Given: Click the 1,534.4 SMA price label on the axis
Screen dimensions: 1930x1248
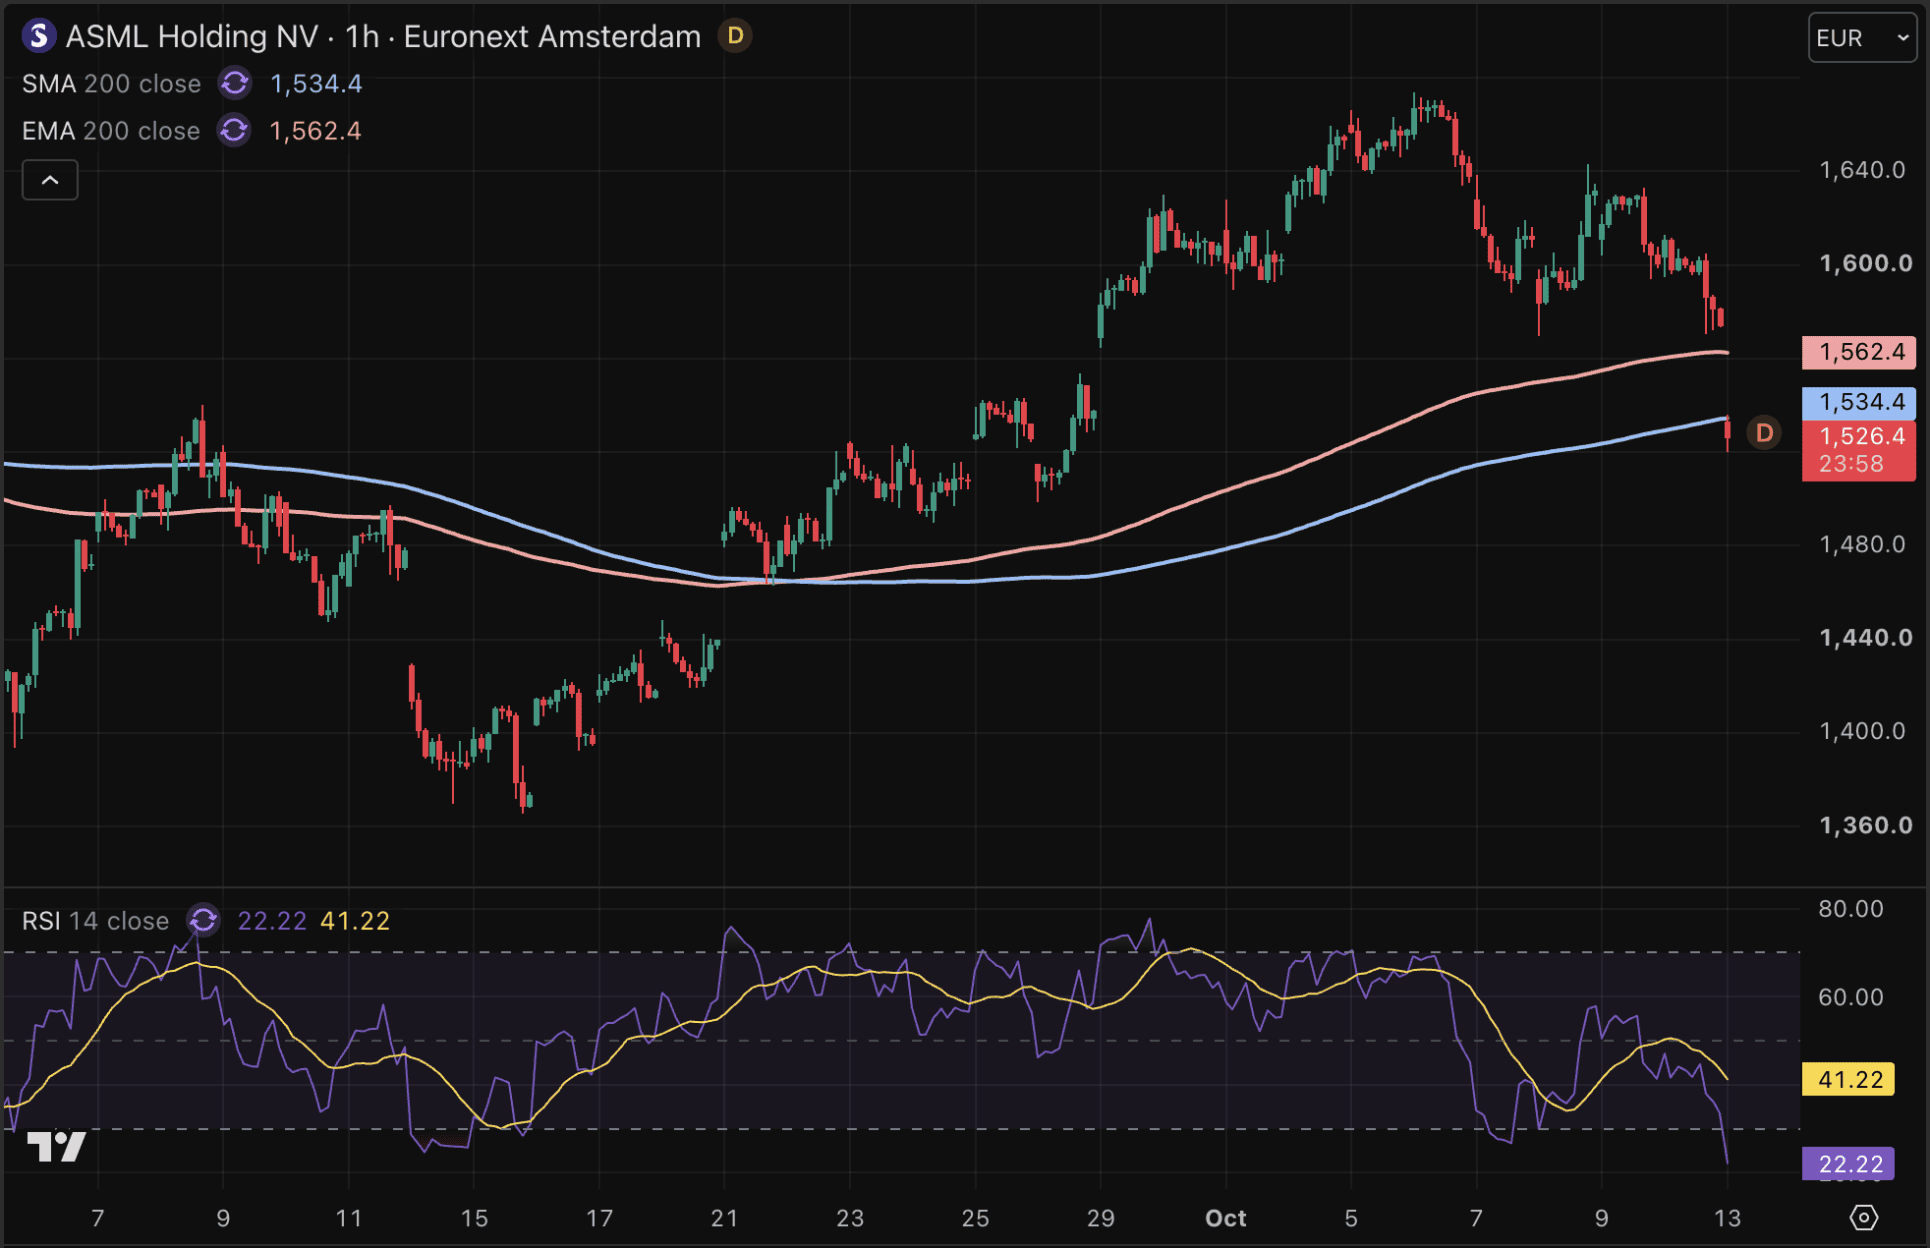Looking at the screenshot, I should (1860, 402).
